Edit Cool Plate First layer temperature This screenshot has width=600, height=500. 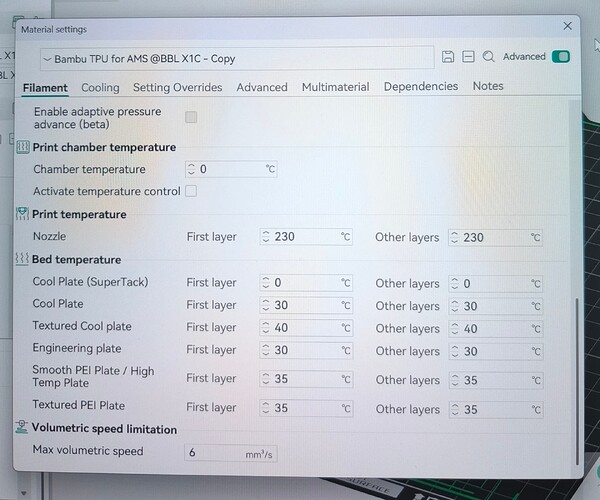click(306, 305)
